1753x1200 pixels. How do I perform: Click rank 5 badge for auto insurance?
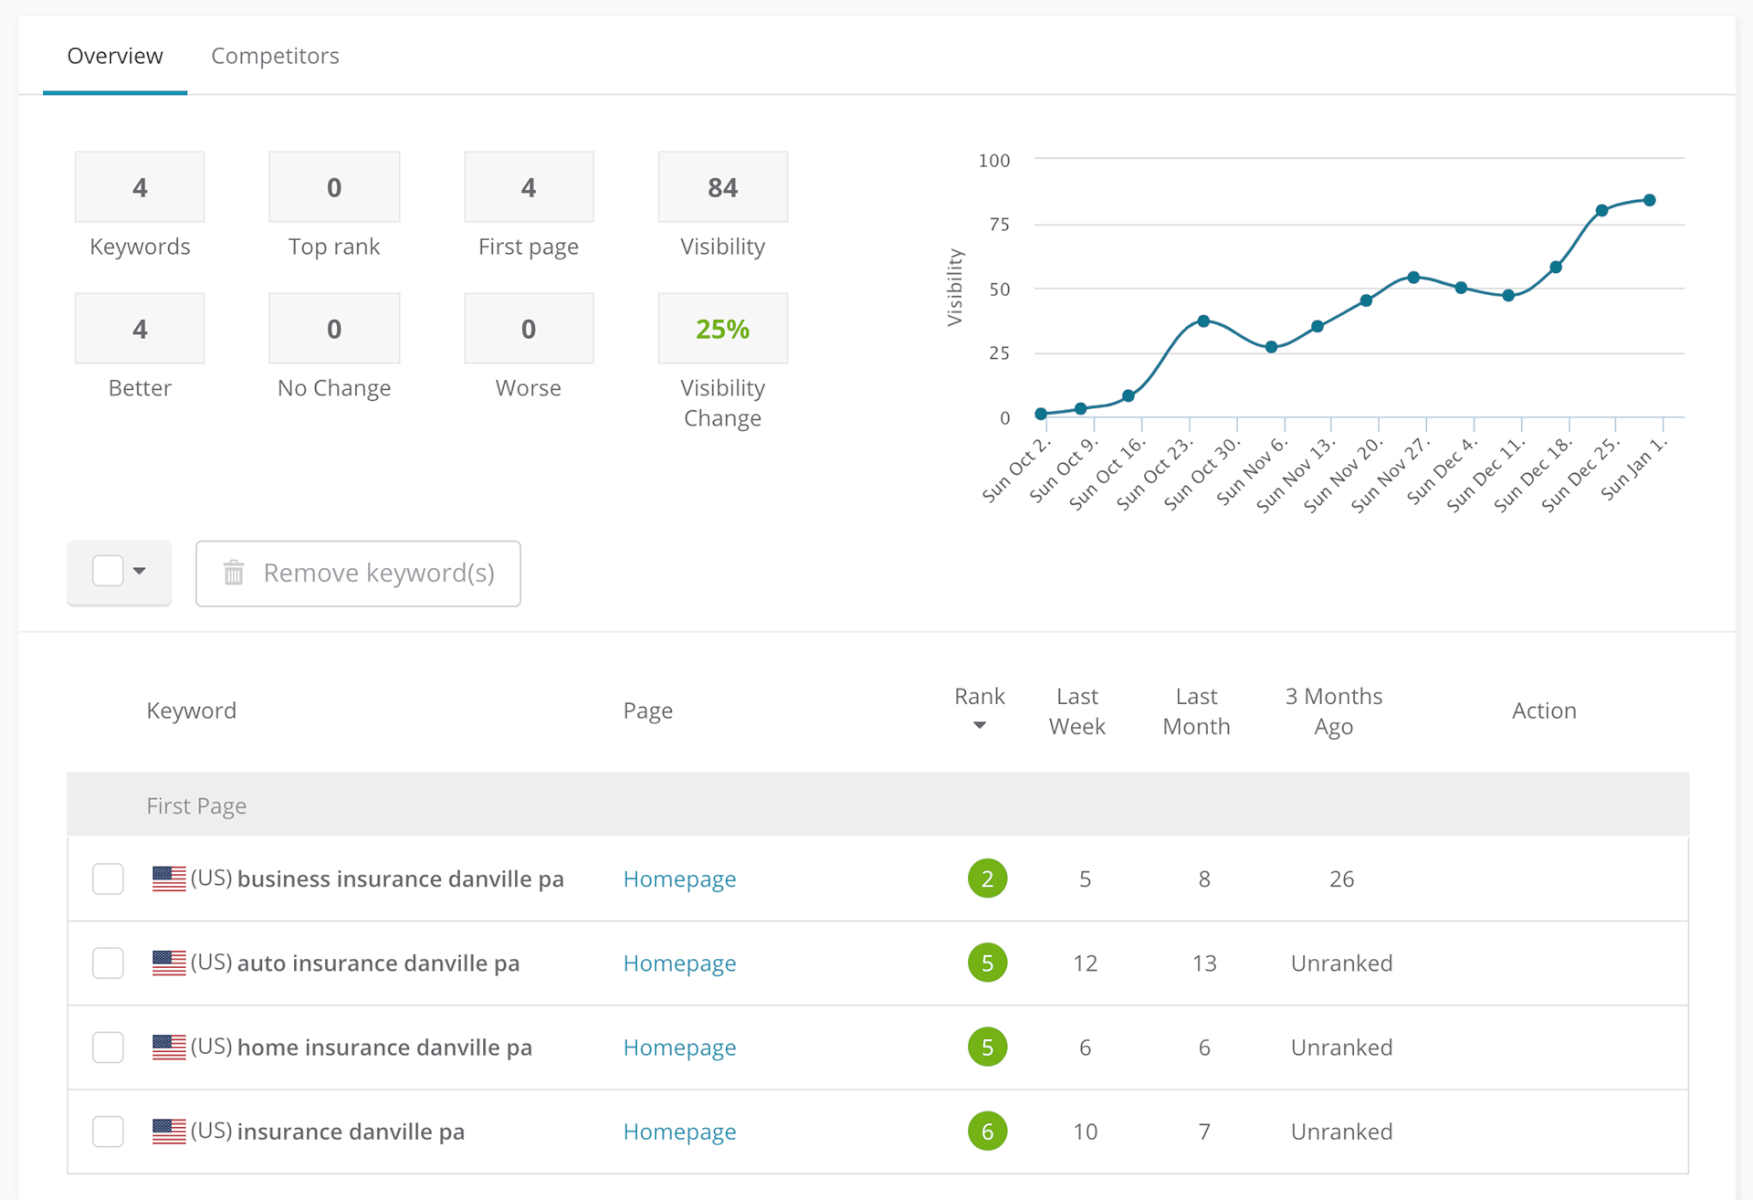tap(987, 963)
